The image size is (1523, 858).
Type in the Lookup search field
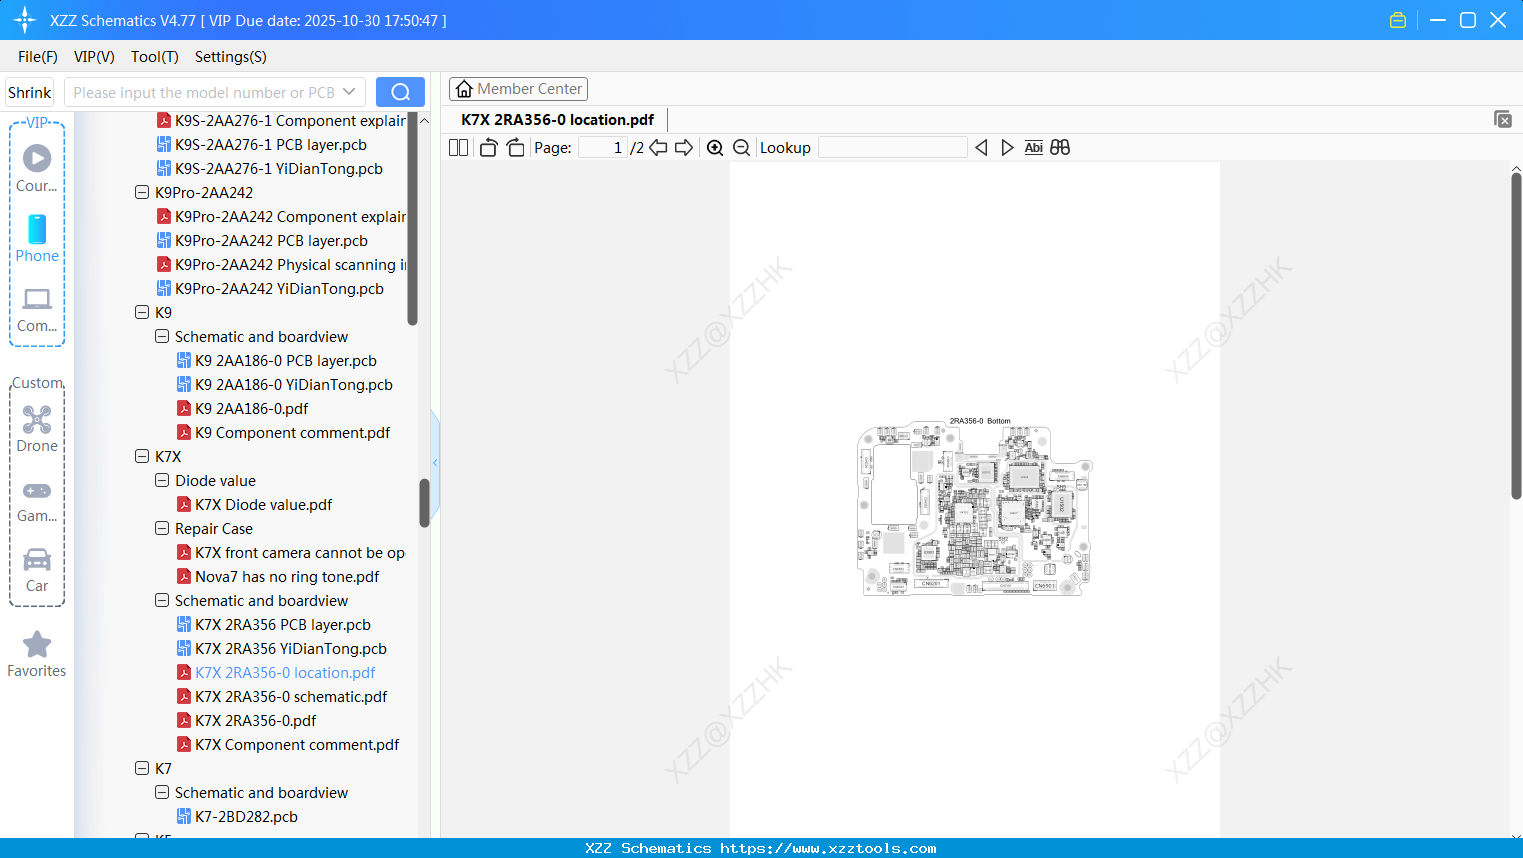pos(891,147)
